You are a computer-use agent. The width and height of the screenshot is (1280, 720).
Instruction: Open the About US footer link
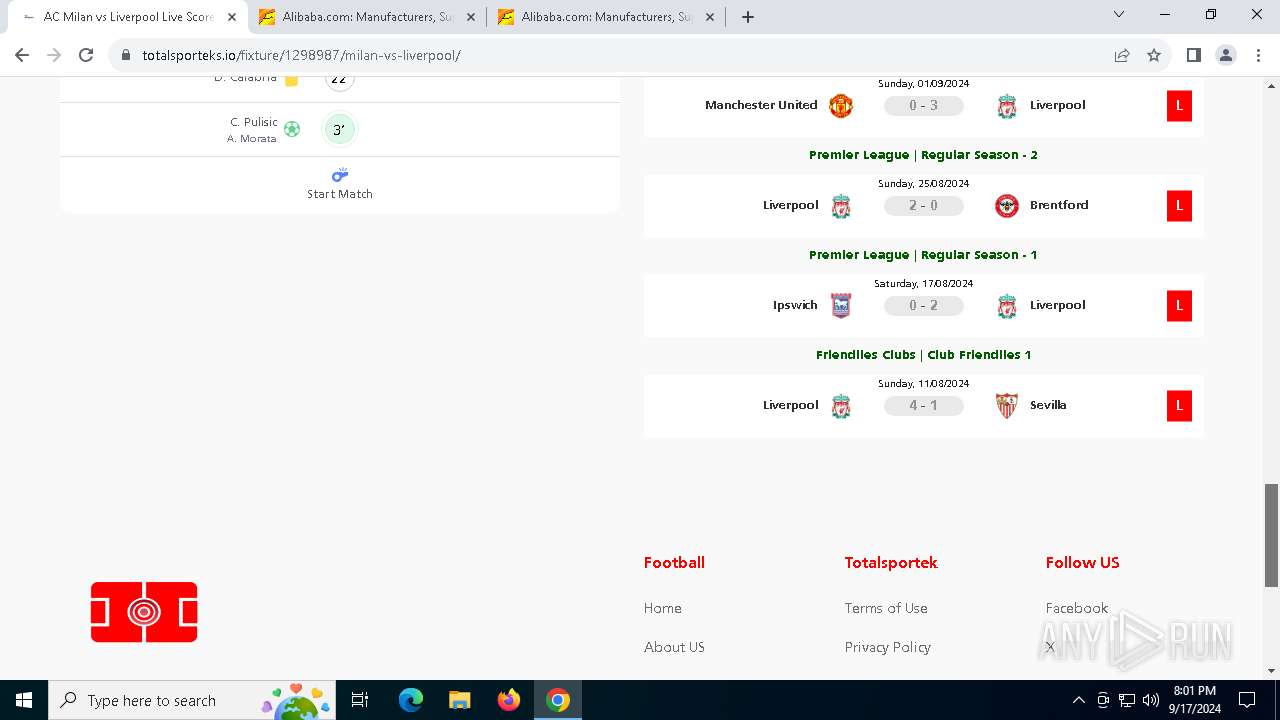[x=674, y=647]
